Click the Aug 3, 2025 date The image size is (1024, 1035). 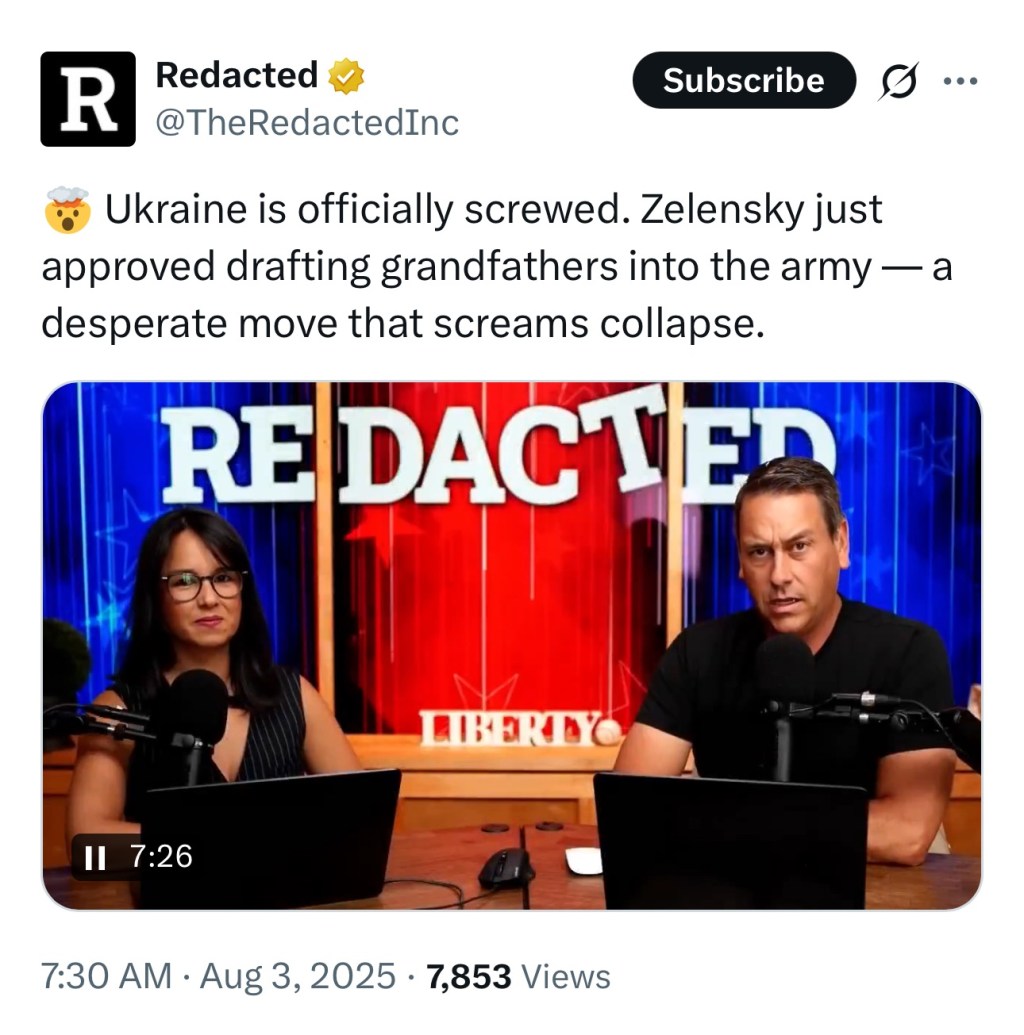pyautogui.click(x=298, y=977)
